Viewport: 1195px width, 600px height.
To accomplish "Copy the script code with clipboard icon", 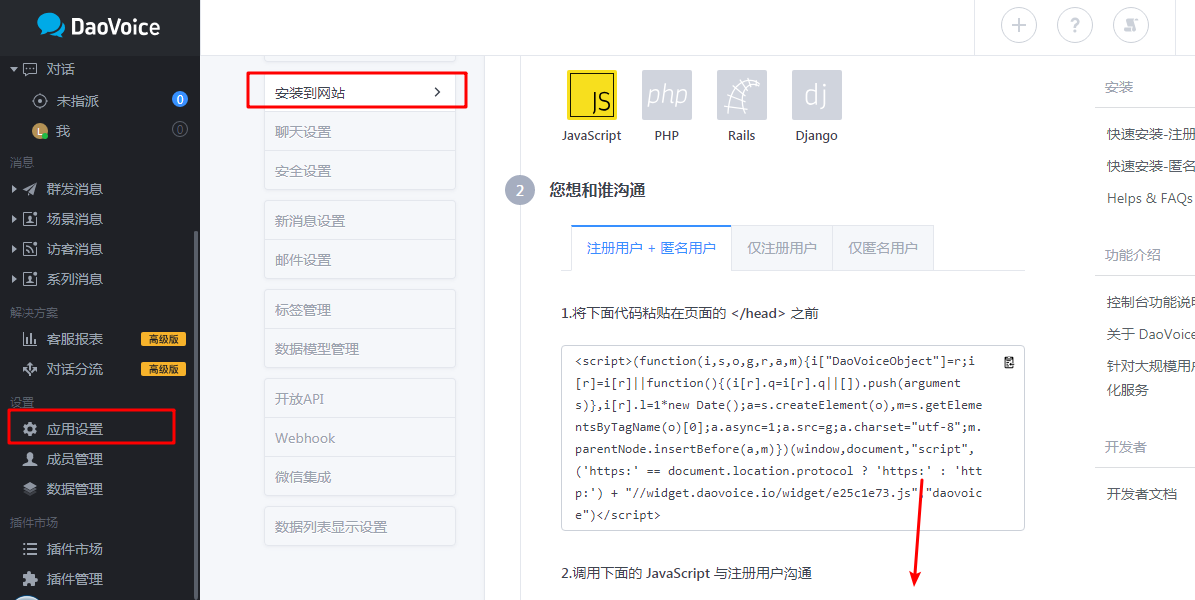I will 1009,363.
